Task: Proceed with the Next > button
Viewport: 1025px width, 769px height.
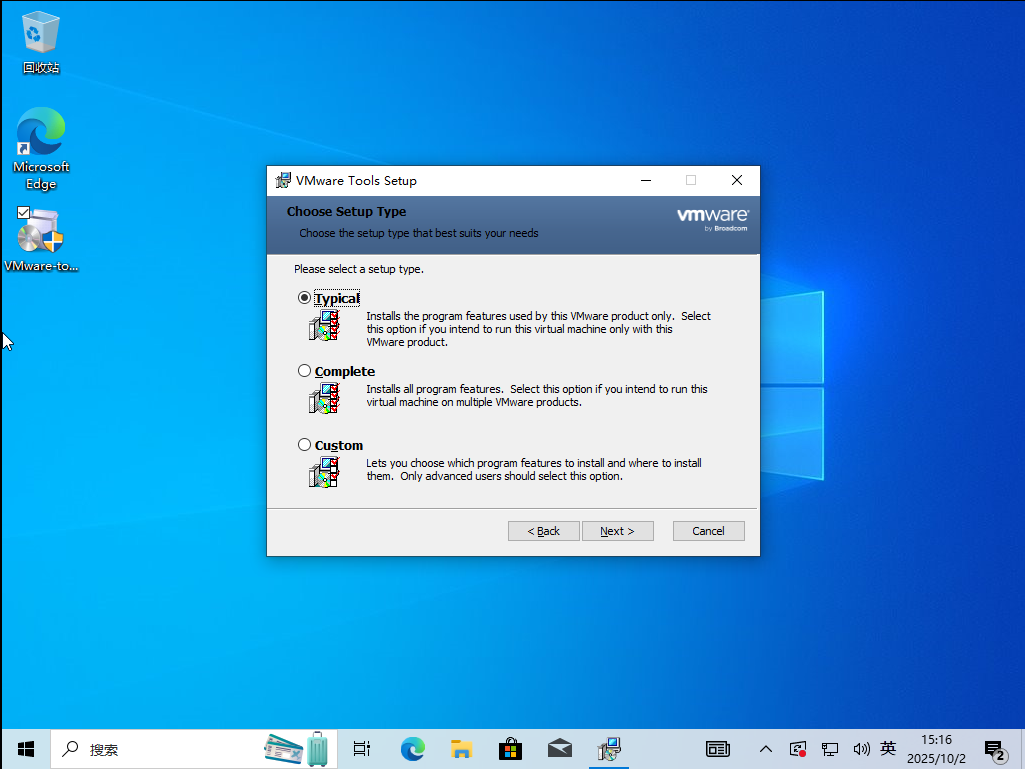Action: click(617, 531)
